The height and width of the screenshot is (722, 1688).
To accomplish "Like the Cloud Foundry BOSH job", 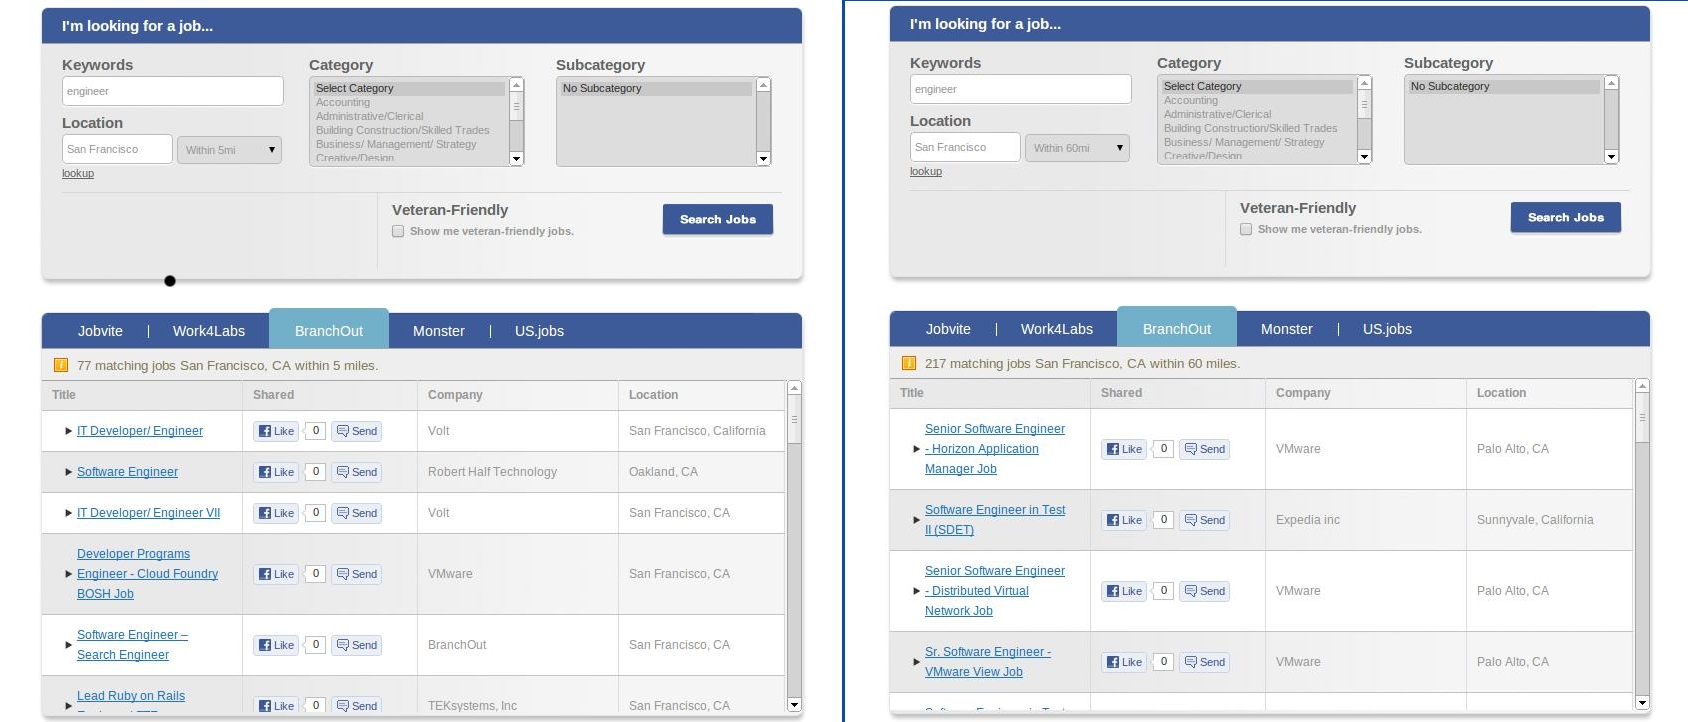I will coord(276,574).
